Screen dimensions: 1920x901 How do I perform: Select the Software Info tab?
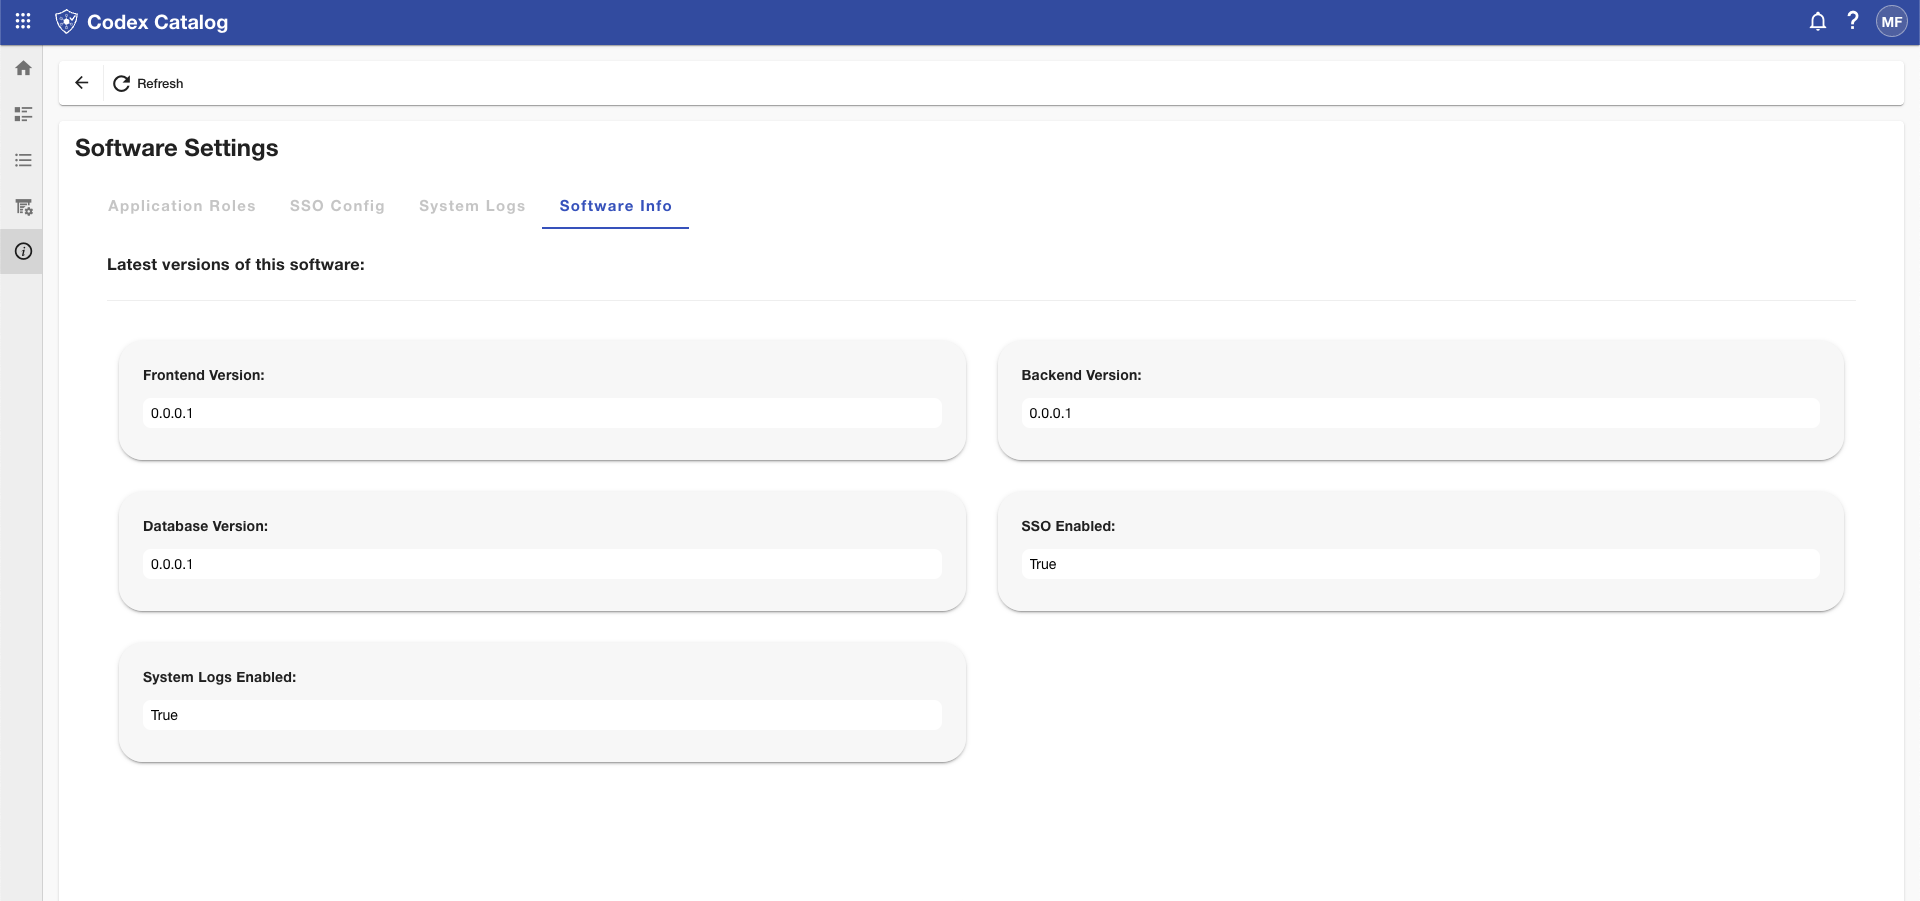click(x=615, y=206)
